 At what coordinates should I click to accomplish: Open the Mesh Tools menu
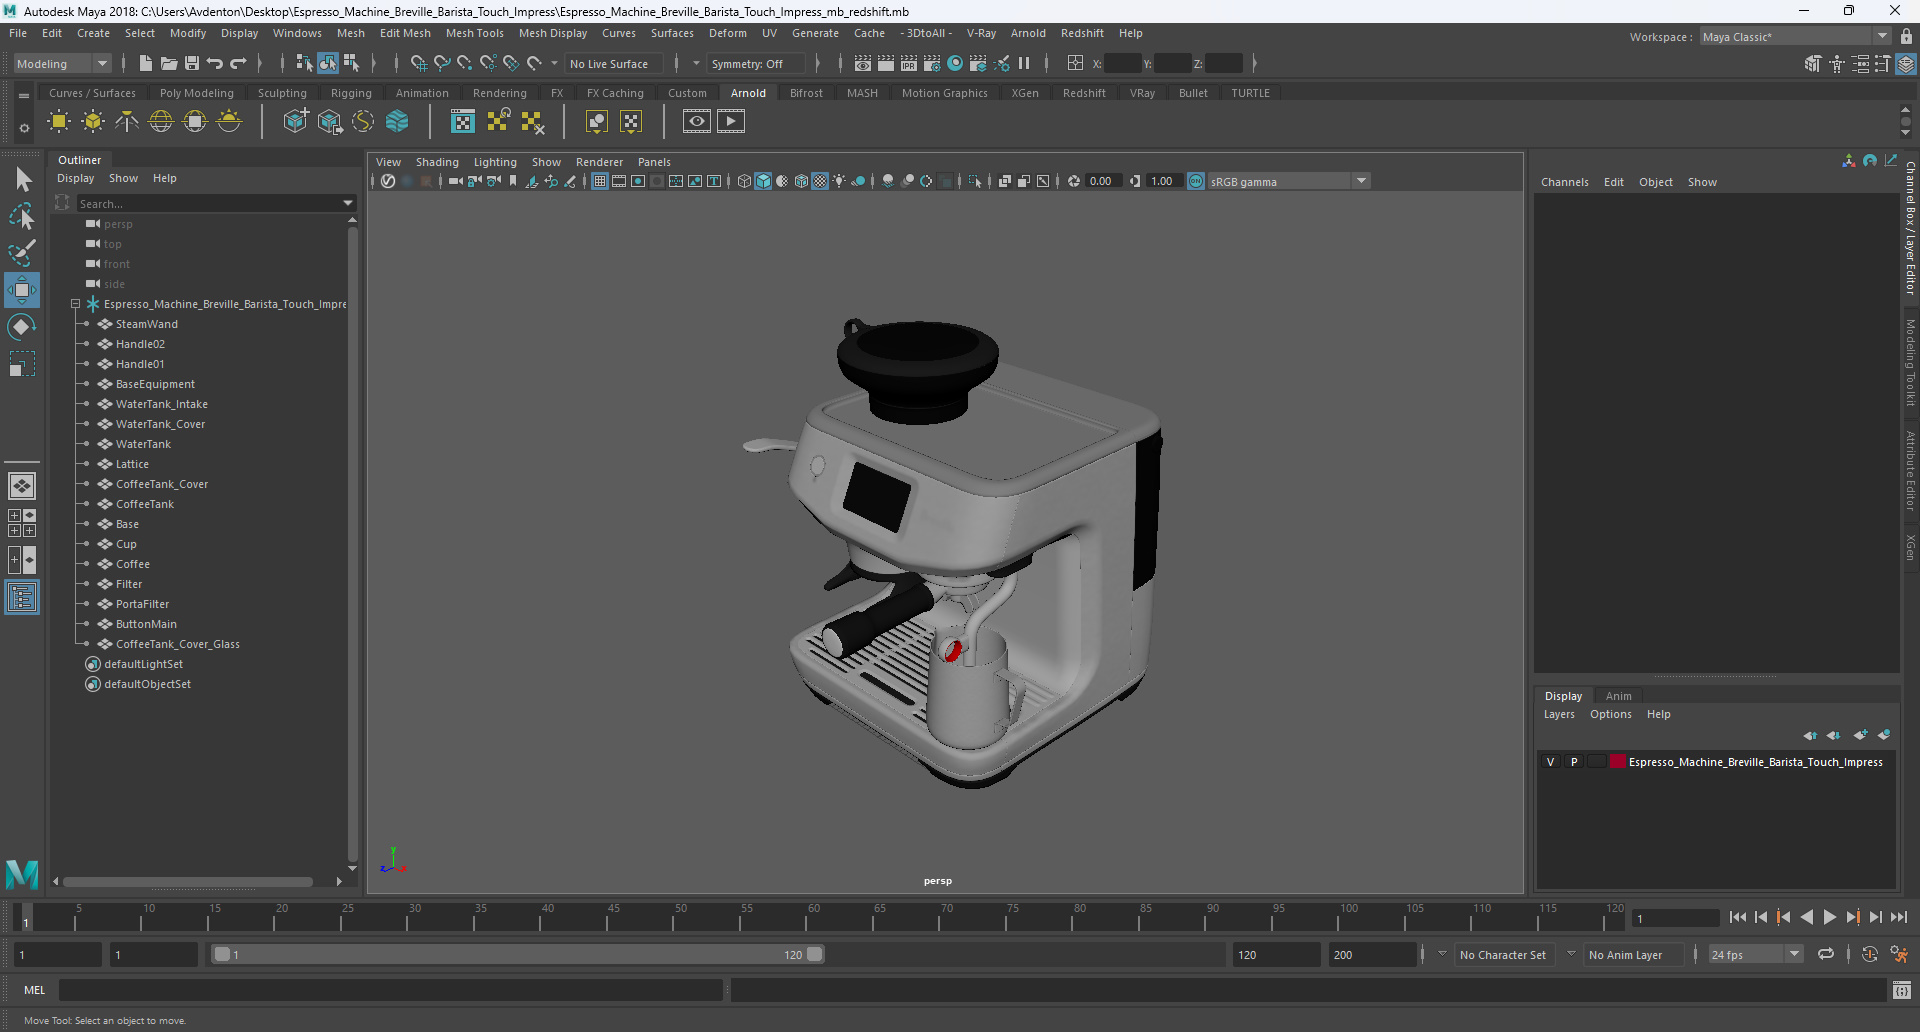pyautogui.click(x=474, y=33)
